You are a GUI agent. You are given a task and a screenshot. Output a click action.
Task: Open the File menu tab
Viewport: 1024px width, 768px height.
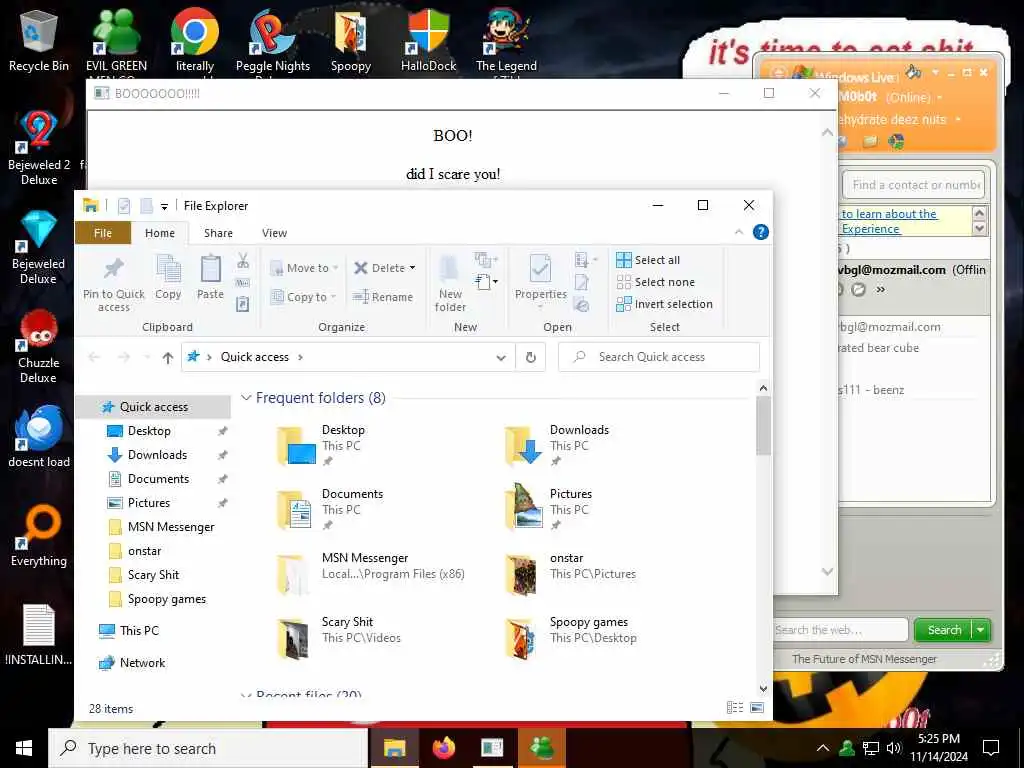coord(103,233)
